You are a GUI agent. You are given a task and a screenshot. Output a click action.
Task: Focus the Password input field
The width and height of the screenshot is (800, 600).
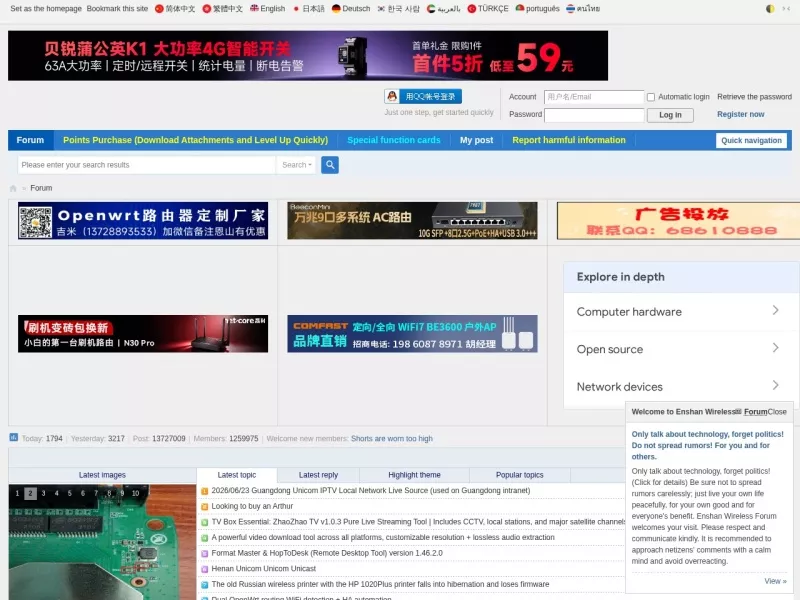click(x=594, y=115)
